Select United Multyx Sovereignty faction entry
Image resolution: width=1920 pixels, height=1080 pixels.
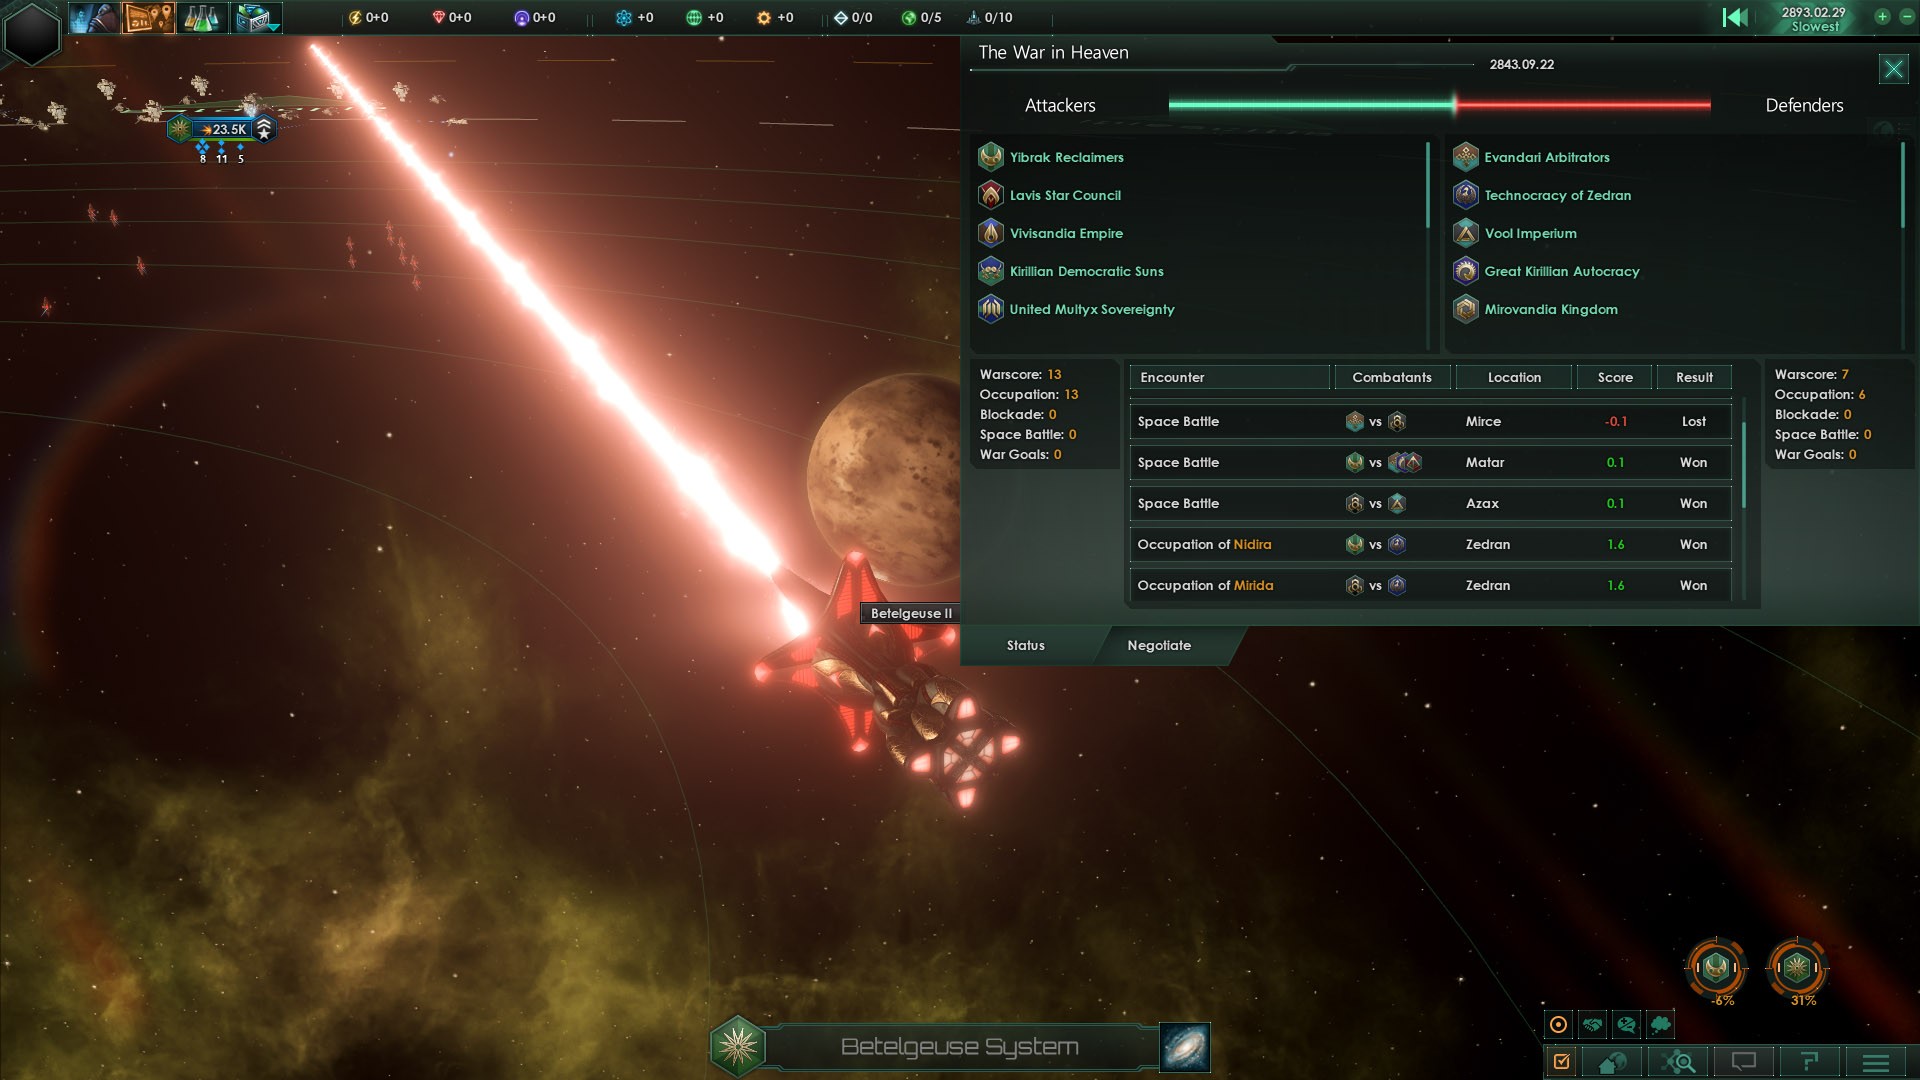click(x=1092, y=309)
